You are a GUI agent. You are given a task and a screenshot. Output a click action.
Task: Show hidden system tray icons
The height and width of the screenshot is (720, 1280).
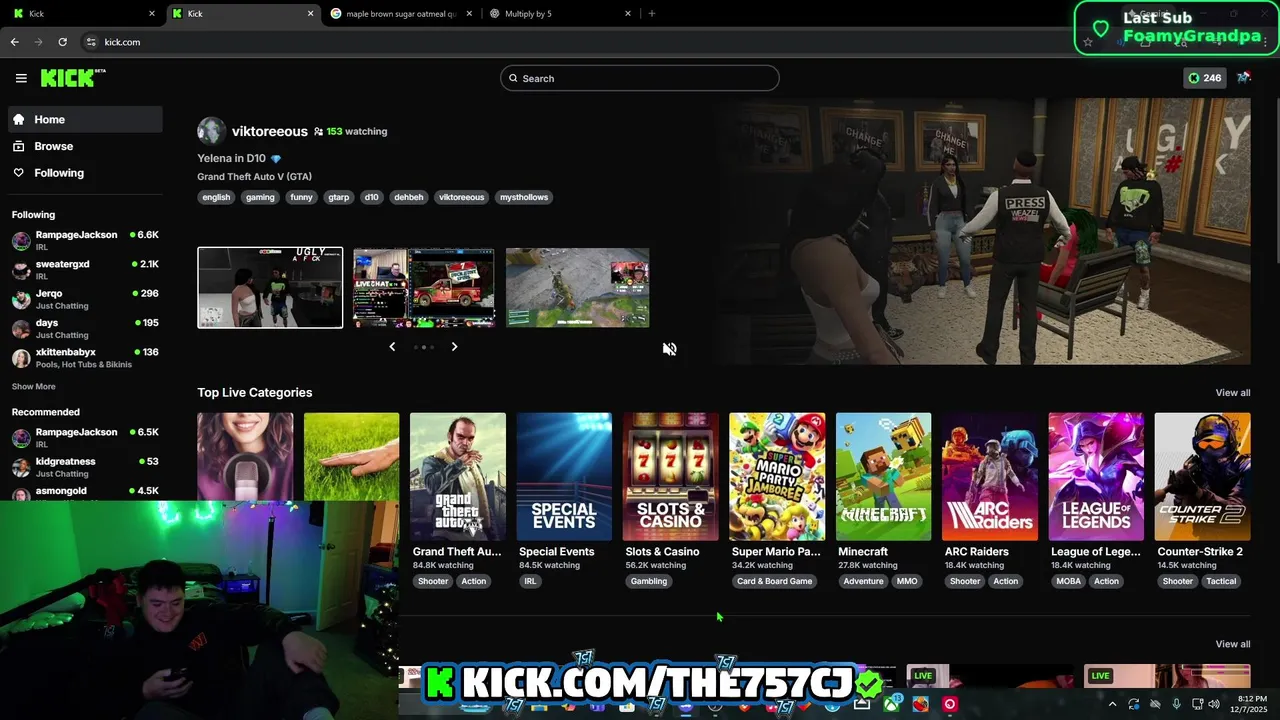click(x=1112, y=704)
